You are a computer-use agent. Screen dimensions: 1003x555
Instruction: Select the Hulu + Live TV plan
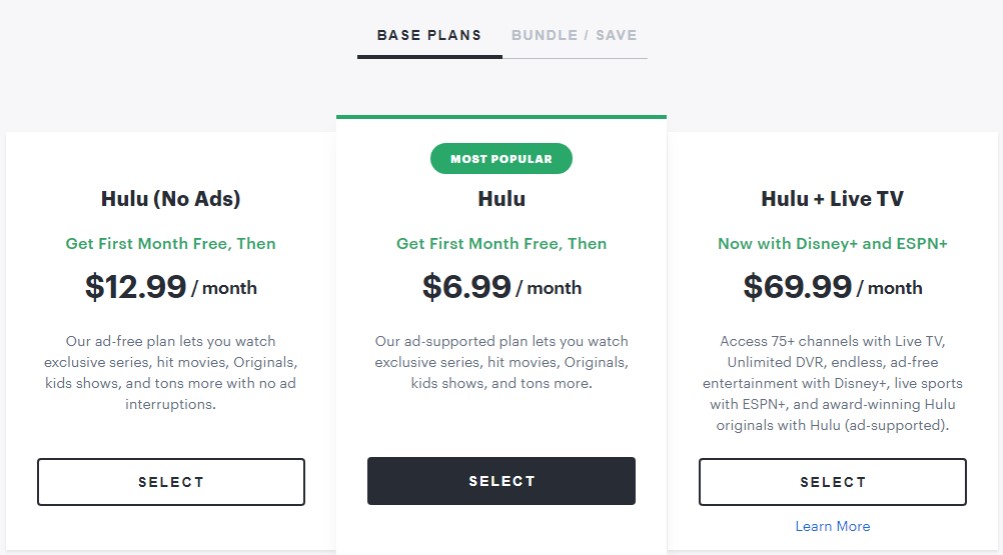pyautogui.click(x=832, y=481)
